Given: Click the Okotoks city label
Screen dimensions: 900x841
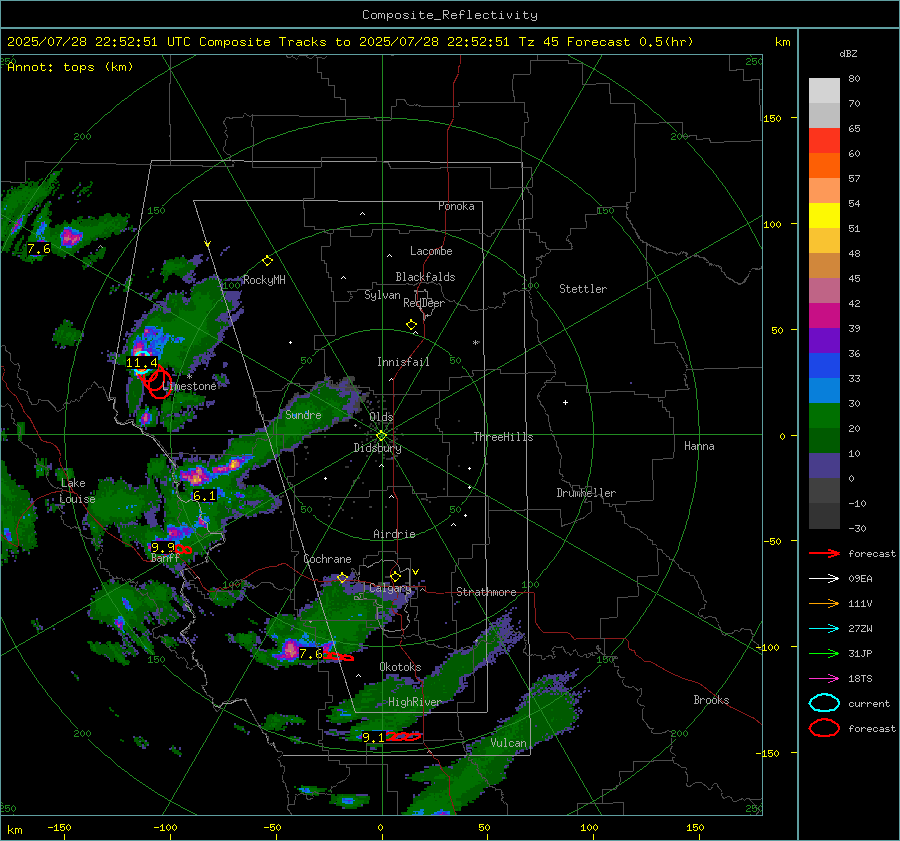Looking at the screenshot, I should (400, 667).
